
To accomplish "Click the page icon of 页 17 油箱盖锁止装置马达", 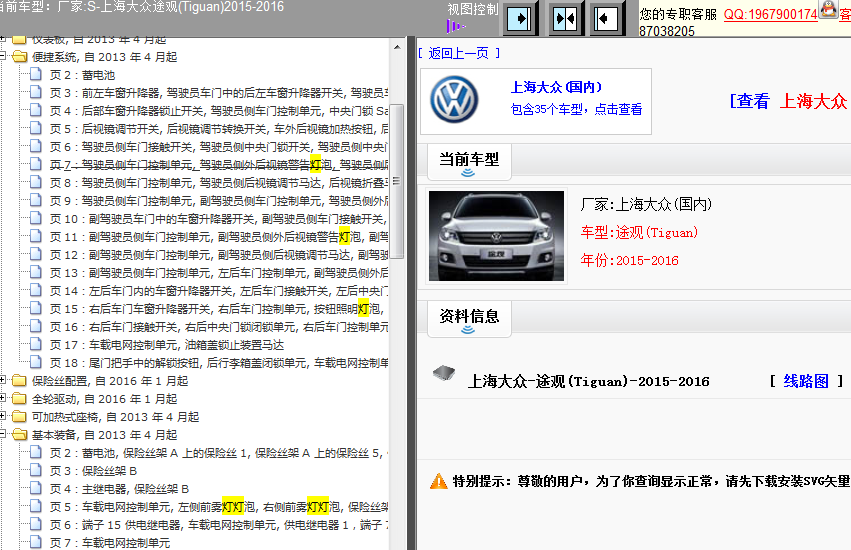I will (36, 344).
